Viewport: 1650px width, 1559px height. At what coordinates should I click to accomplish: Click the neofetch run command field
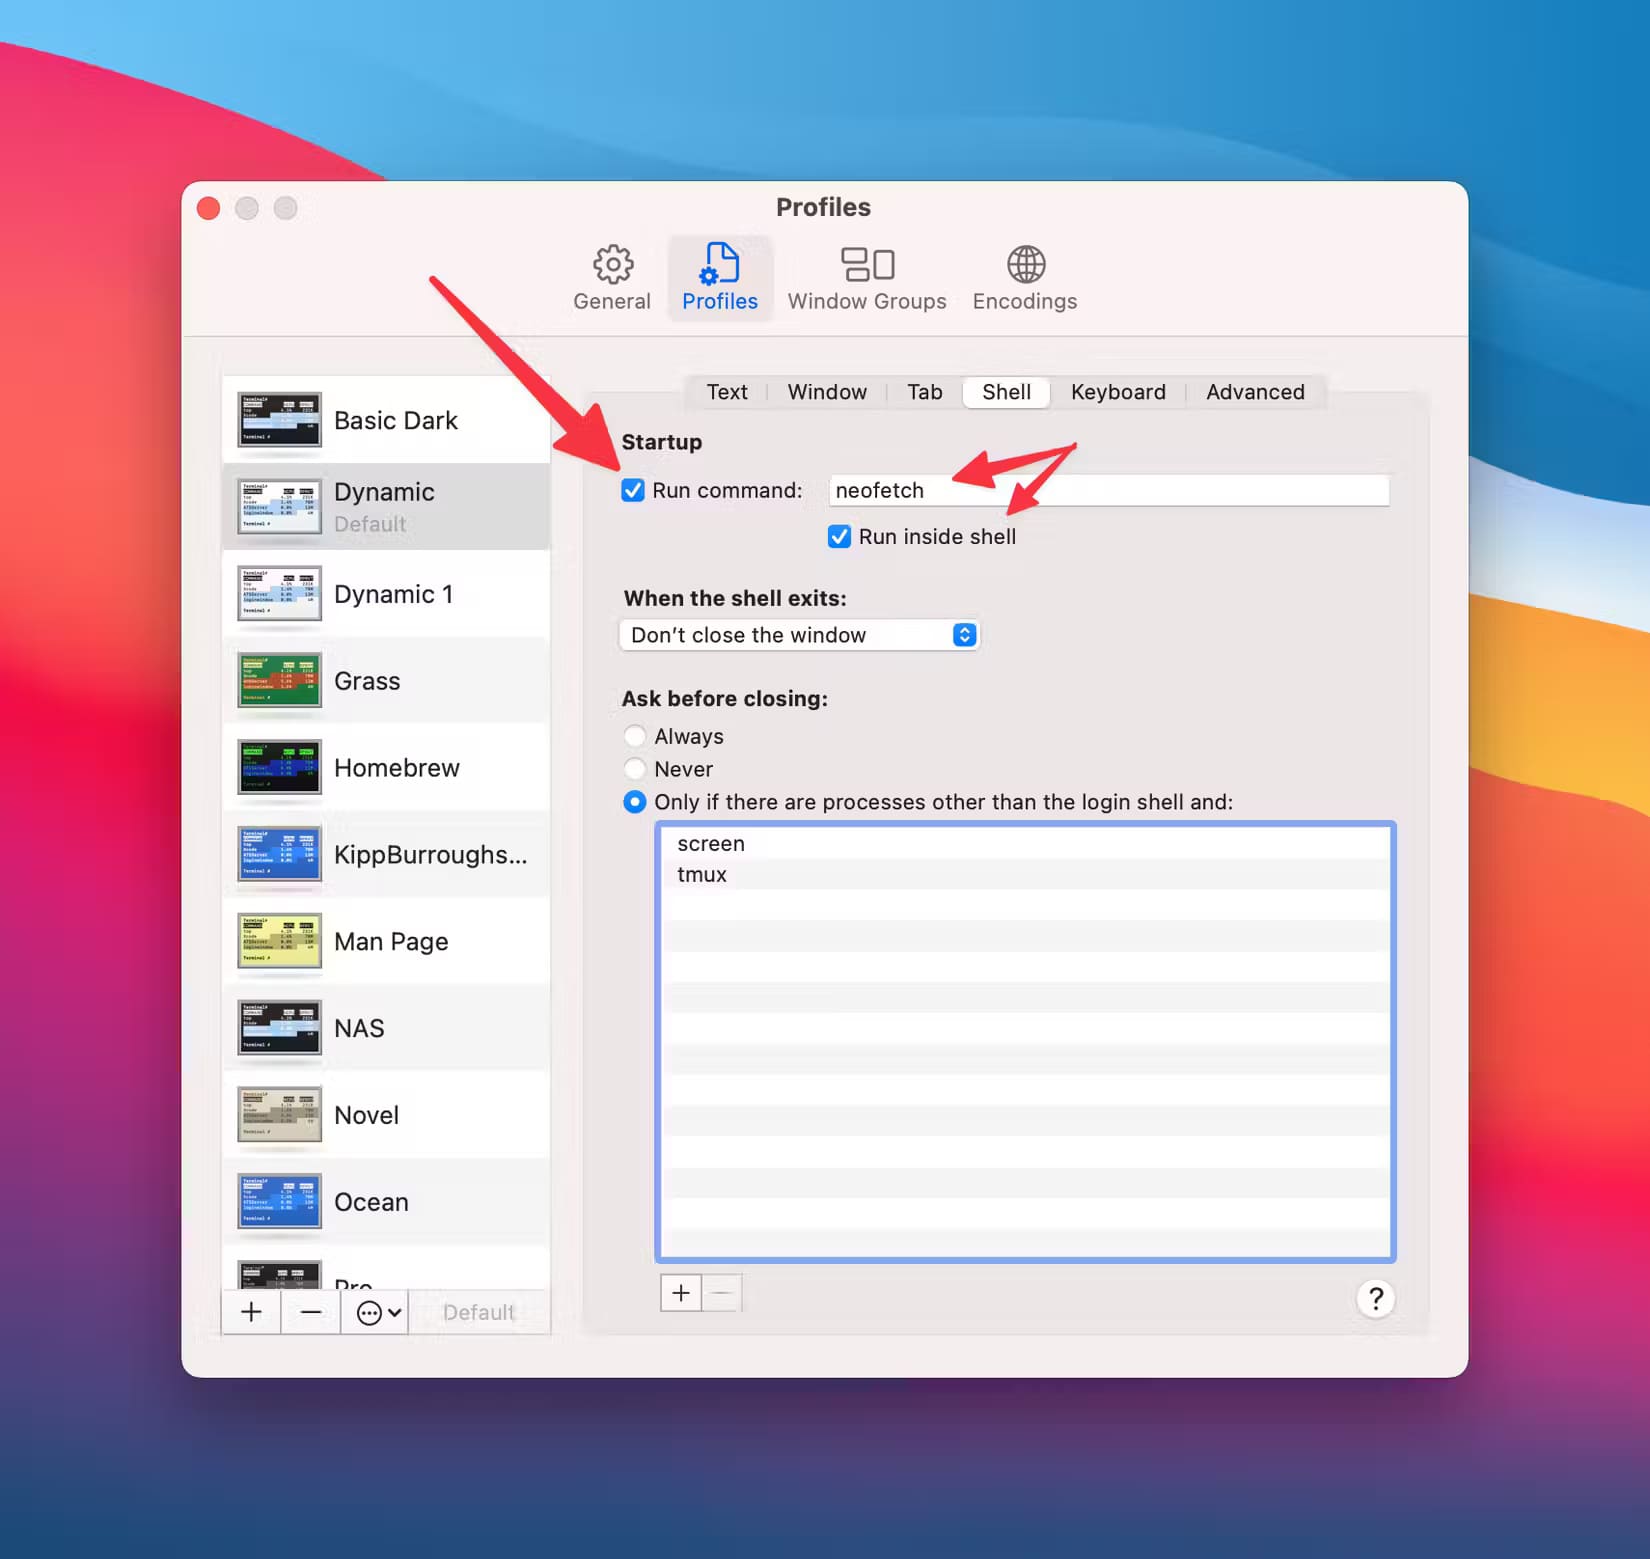point(1109,490)
